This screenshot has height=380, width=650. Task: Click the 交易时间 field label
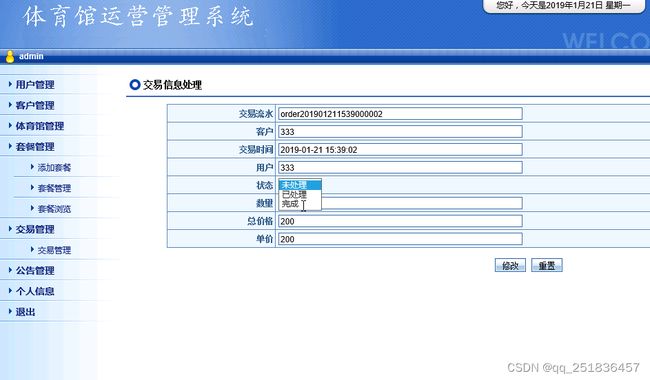pos(256,150)
